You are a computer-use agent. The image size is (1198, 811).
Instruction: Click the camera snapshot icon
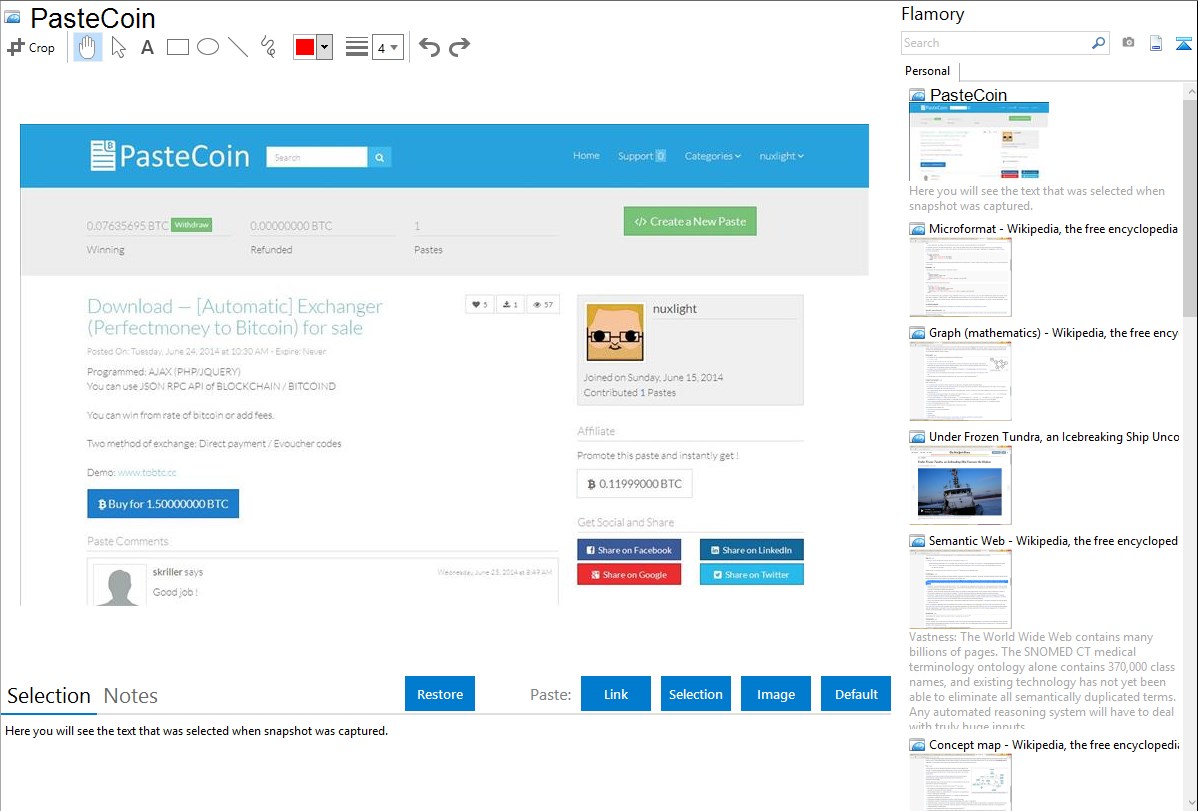tap(1128, 43)
